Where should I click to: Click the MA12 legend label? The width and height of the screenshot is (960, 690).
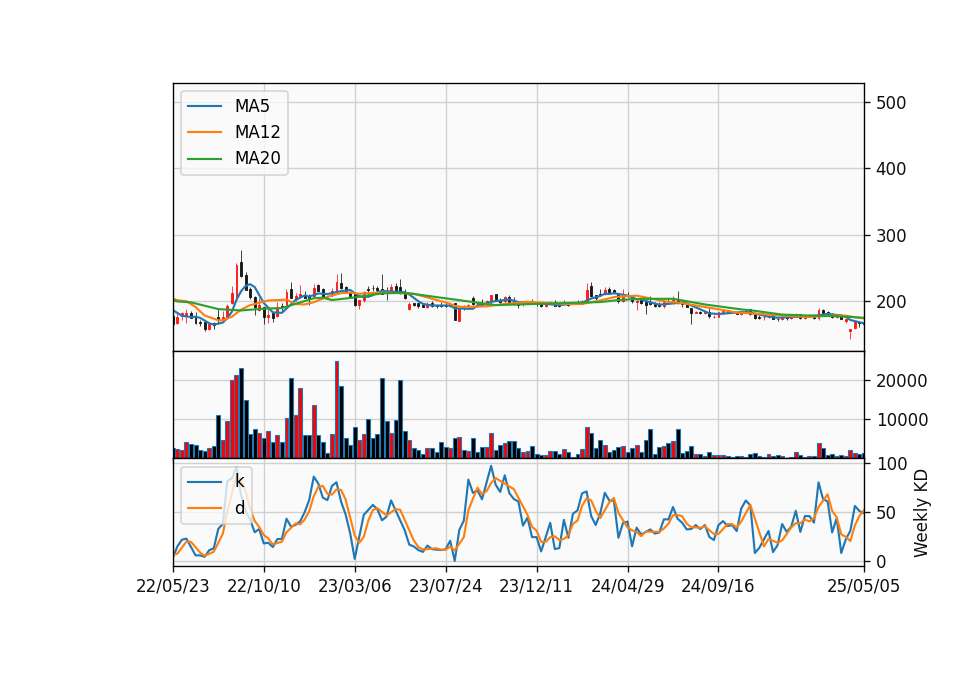coord(257,132)
